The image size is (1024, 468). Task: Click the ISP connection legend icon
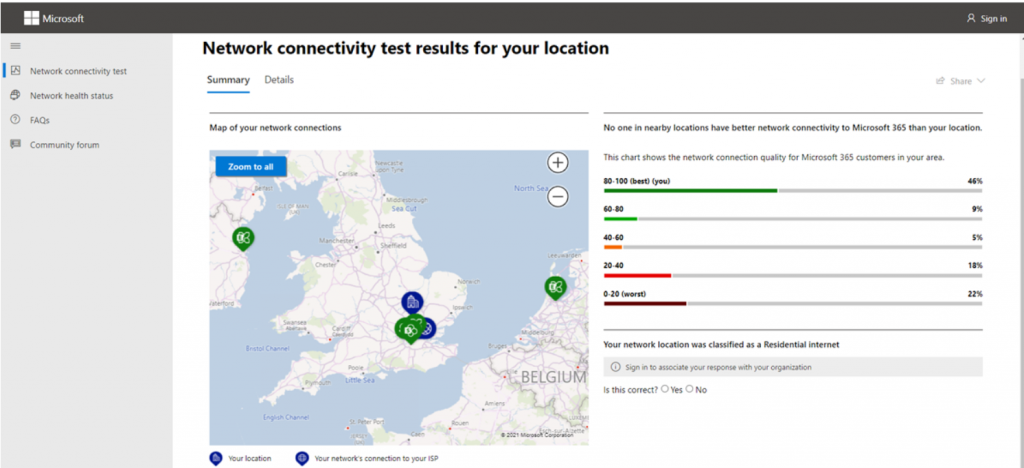[x=302, y=458]
